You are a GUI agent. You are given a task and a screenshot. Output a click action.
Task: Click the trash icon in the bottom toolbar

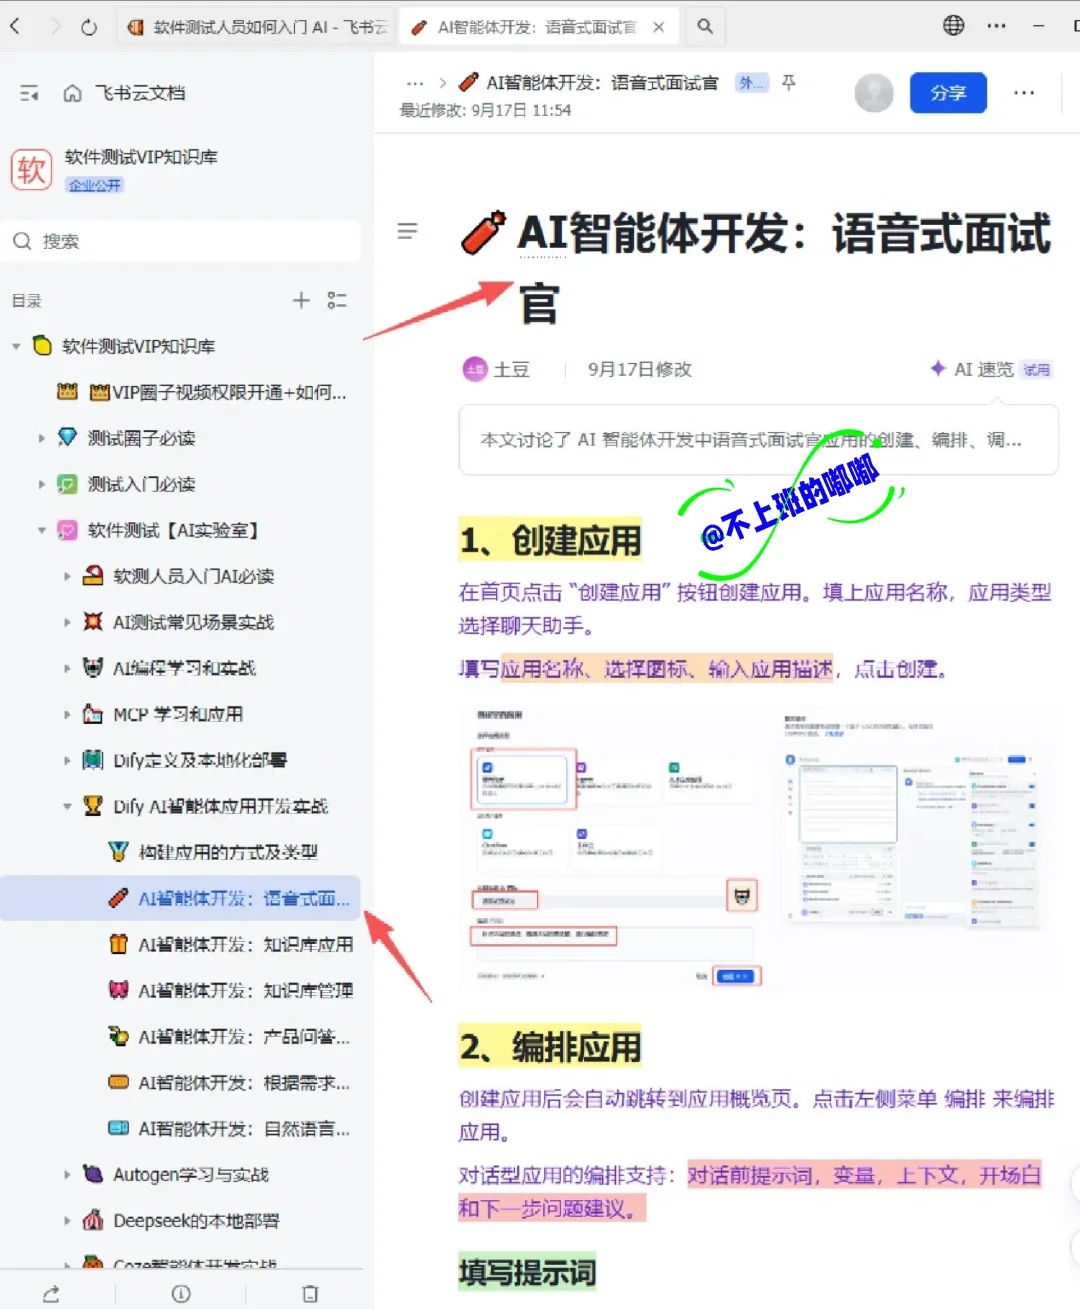click(x=309, y=1293)
